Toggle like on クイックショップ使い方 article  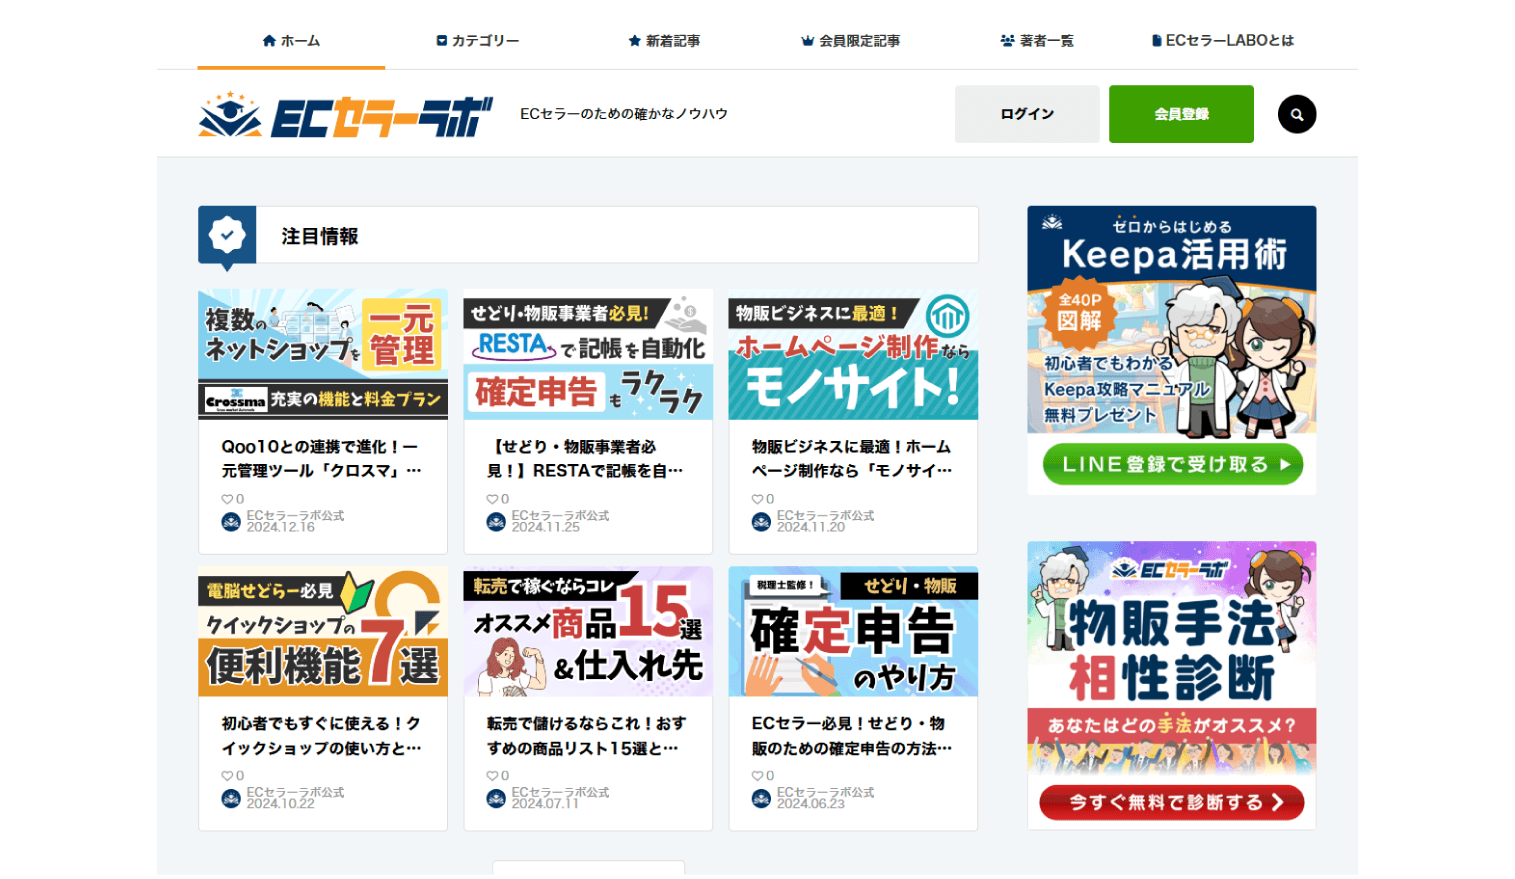coord(227,776)
